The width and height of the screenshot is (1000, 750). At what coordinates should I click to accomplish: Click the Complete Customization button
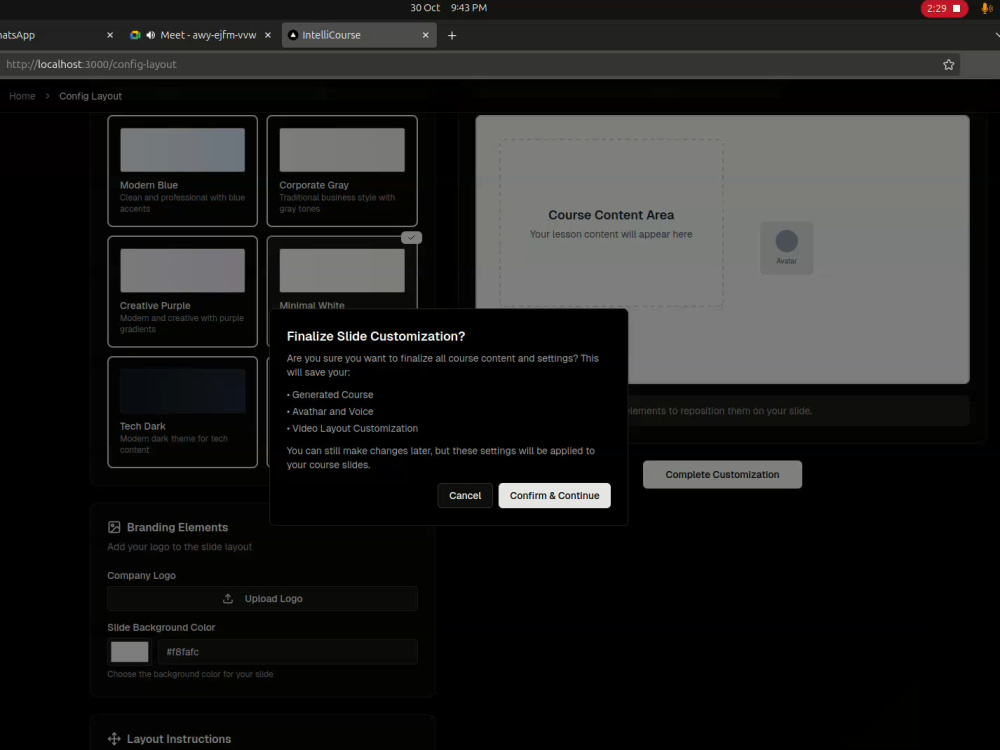pos(722,474)
